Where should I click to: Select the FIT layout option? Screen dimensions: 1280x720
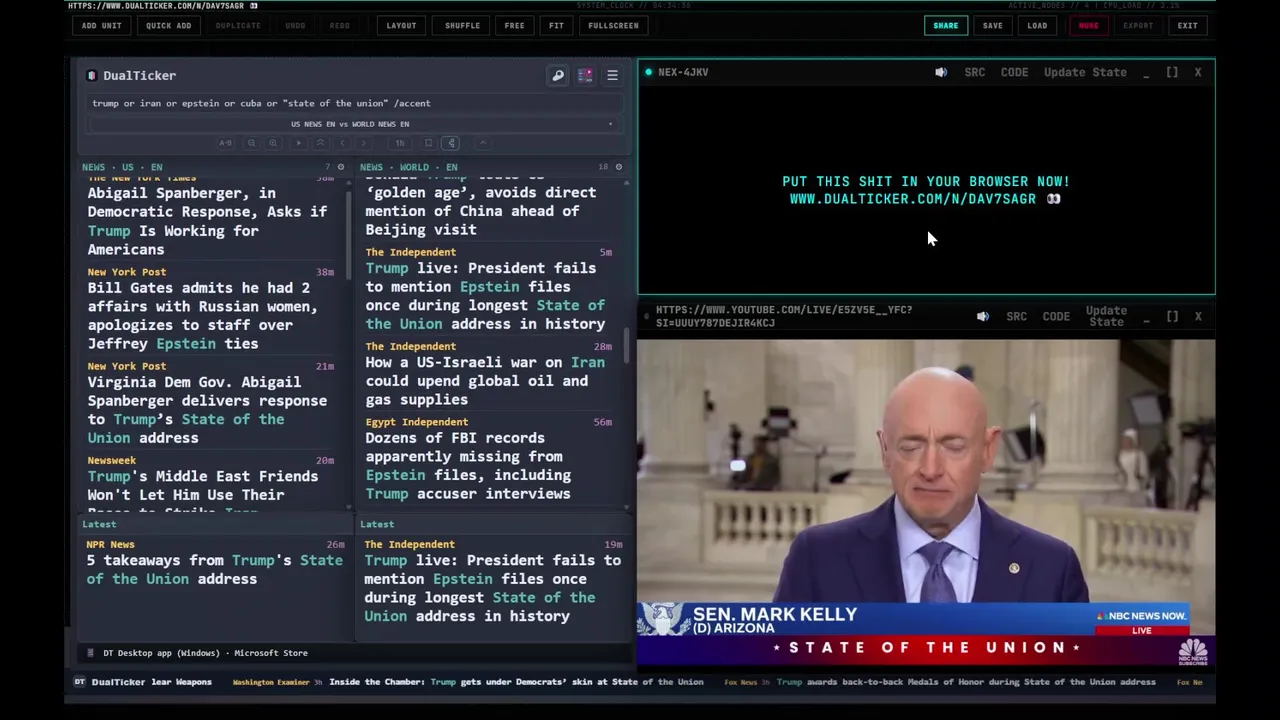(556, 25)
